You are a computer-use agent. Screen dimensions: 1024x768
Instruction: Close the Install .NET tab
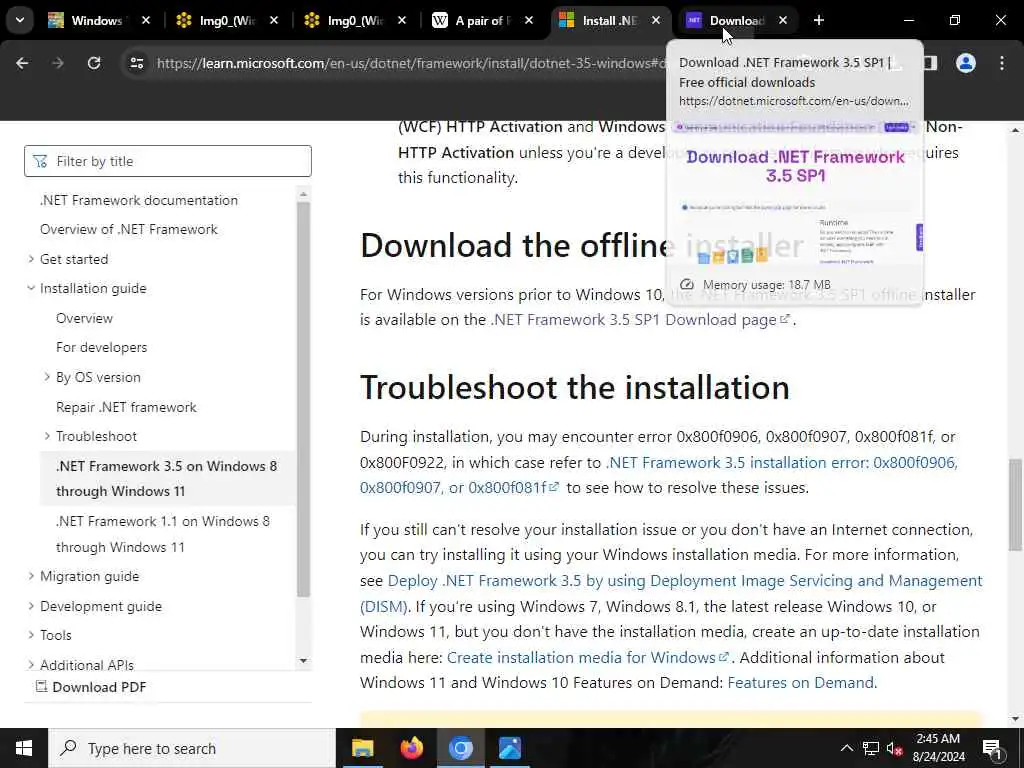[x=656, y=20]
